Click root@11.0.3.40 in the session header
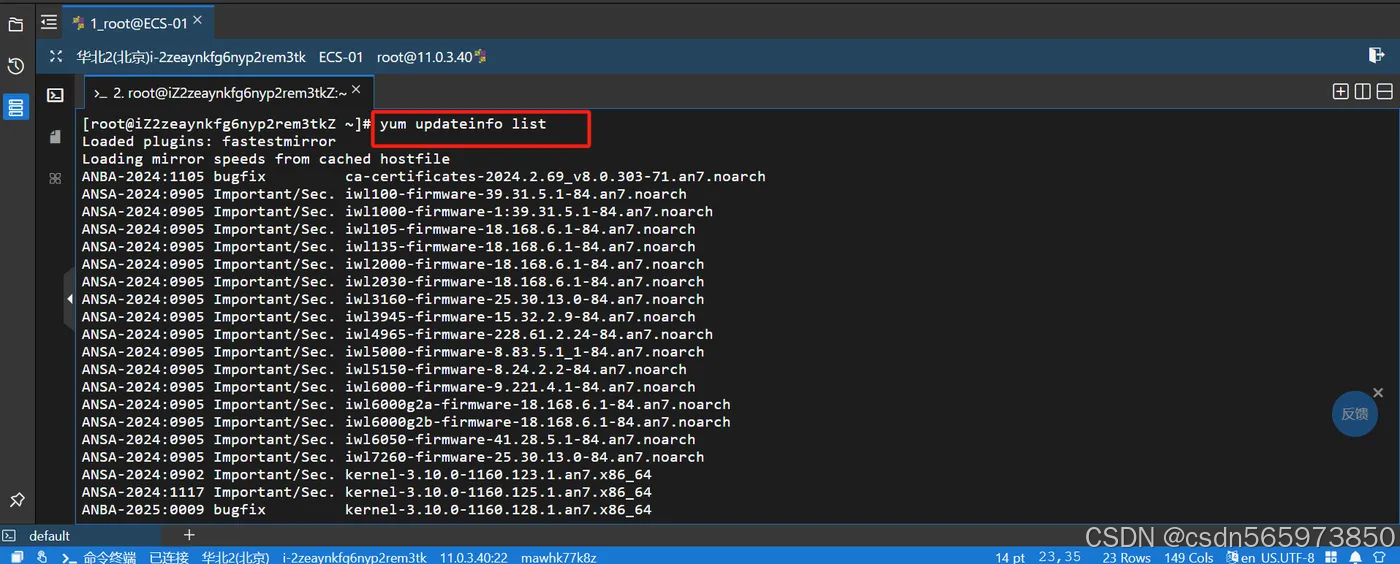The image size is (1400, 564). [x=424, y=57]
